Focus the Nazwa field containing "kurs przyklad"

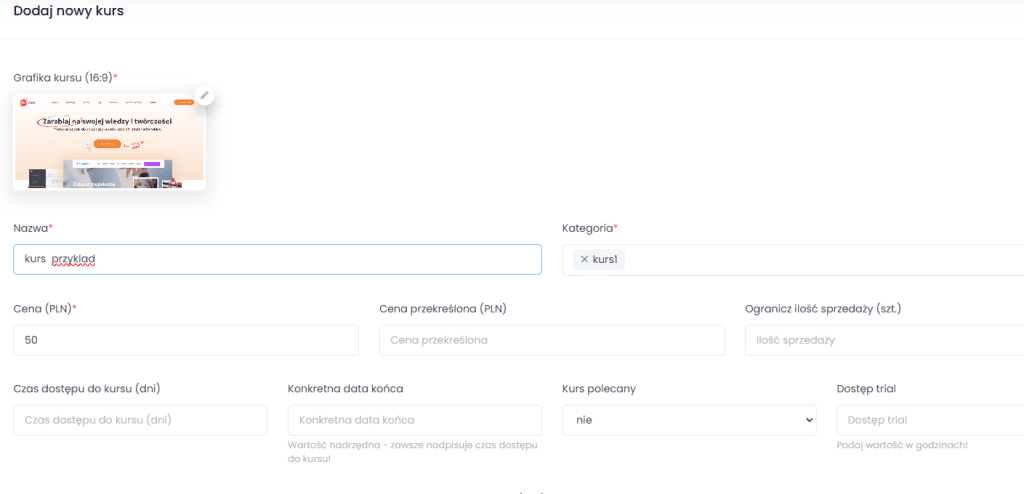click(x=277, y=260)
